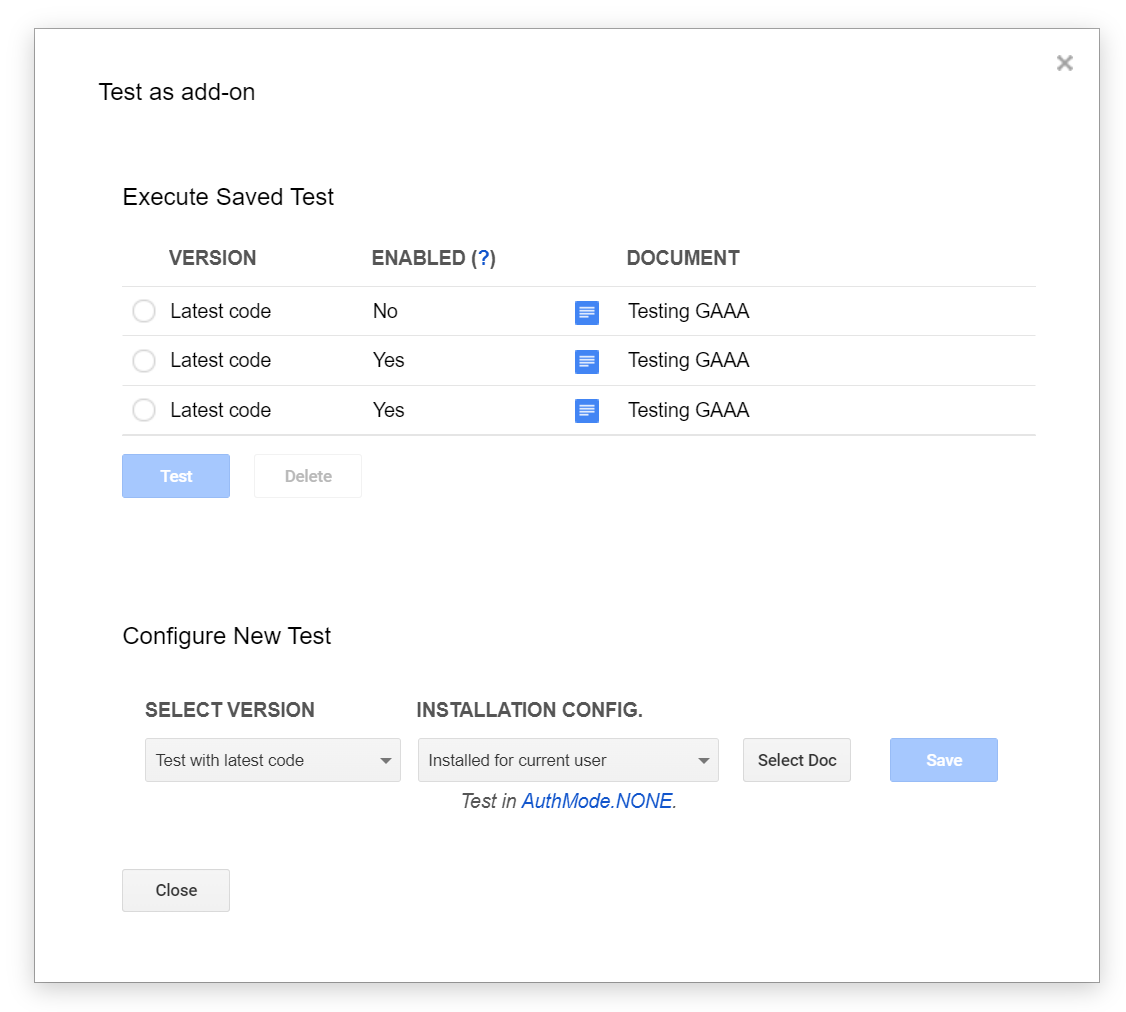Click the SELECT VERSION label
This screenshot has width=1126, height=1012.
[x=230, y=710]
